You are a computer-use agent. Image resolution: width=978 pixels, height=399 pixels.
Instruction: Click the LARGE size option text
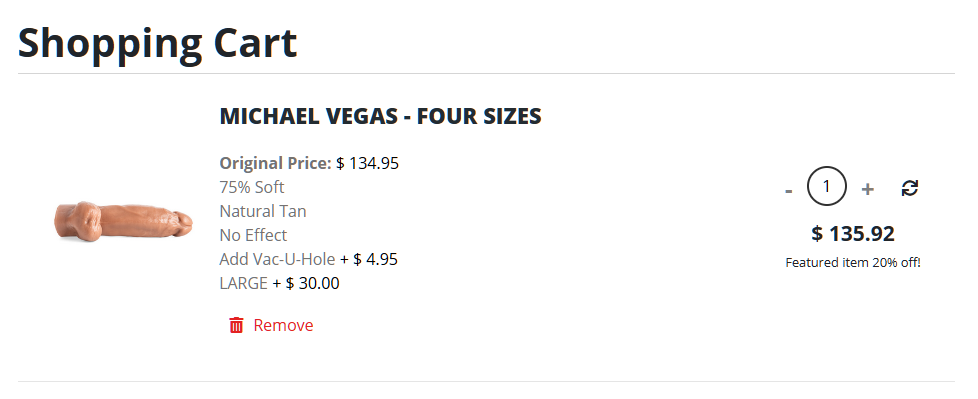[x=243, y=283]
